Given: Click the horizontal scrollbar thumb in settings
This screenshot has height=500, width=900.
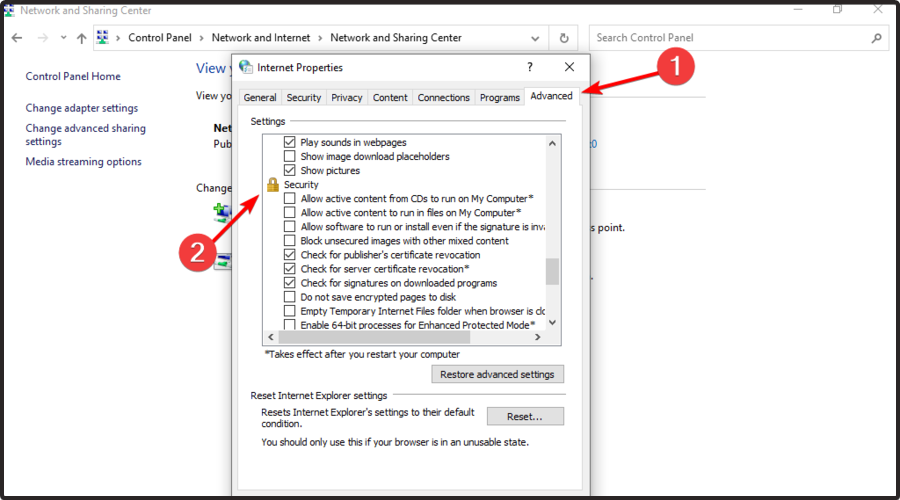Looking at the screenshot, I should coord(374,337).
